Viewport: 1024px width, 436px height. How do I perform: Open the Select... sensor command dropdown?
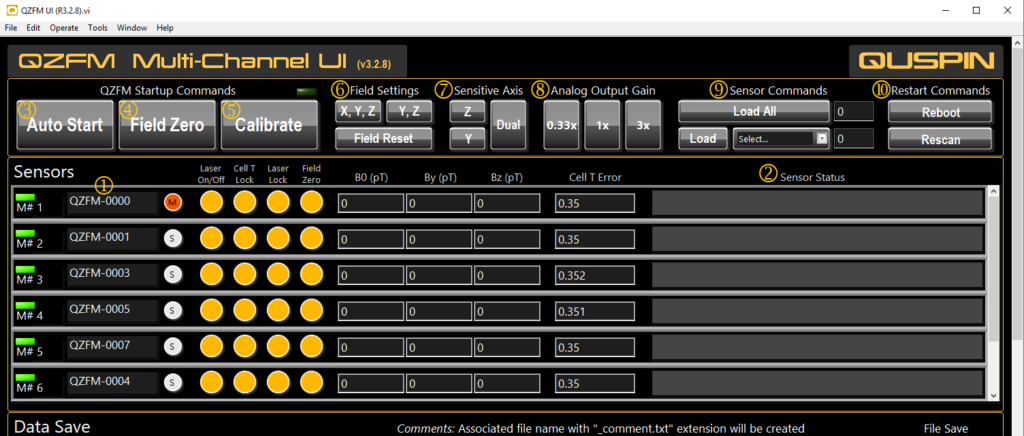pyautogui.click(x=781, y=138)
